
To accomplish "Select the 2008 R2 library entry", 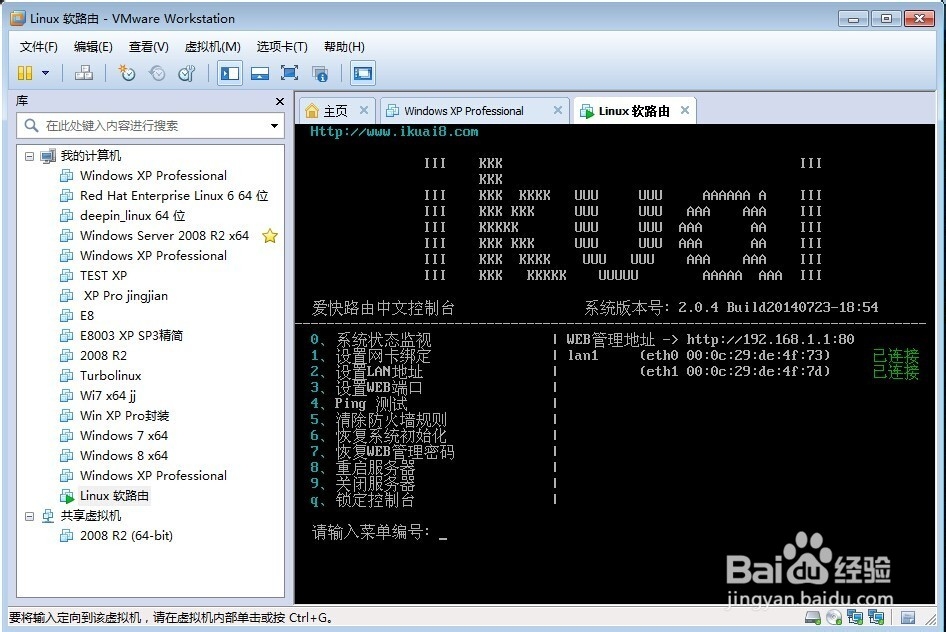I will (x=103, y=355).
